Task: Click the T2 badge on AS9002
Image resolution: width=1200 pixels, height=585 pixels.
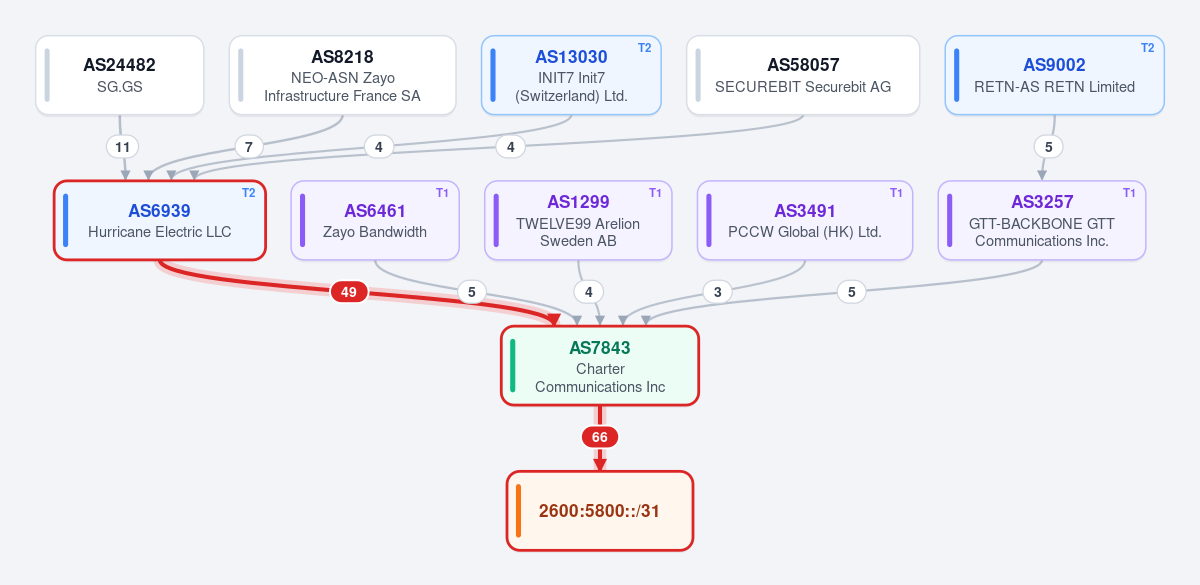Action: point(1147,47)
